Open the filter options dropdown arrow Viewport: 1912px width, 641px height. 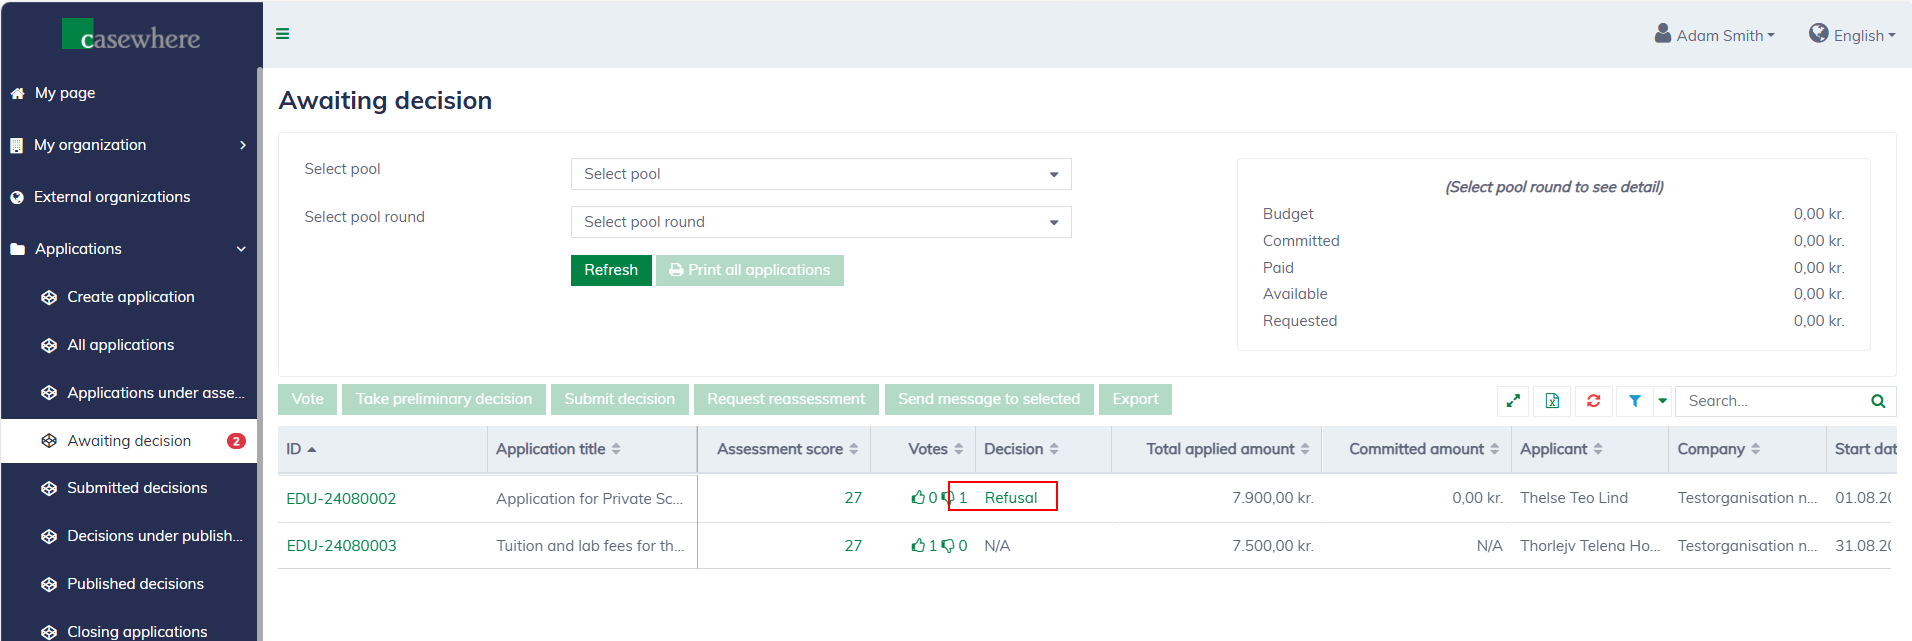tap(1662, 401)
